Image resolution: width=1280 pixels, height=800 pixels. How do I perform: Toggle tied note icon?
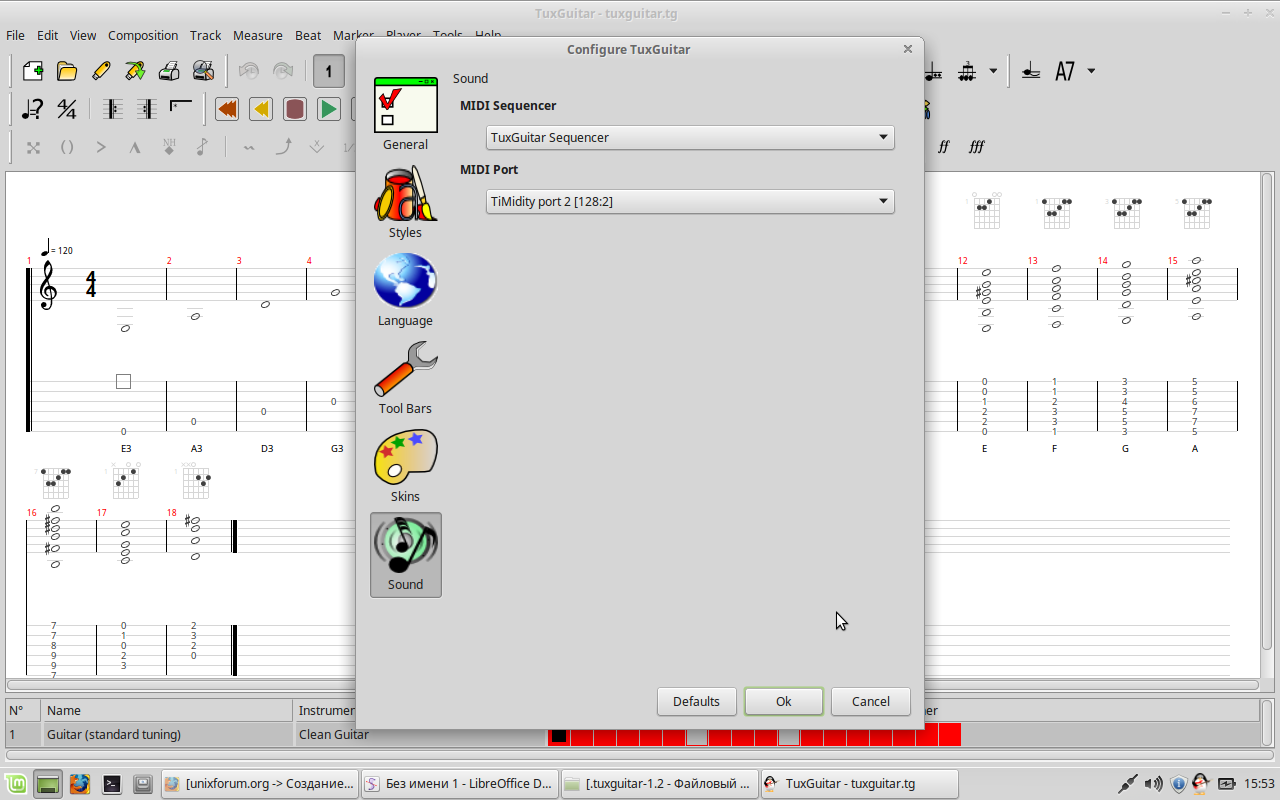point(1031,71)
